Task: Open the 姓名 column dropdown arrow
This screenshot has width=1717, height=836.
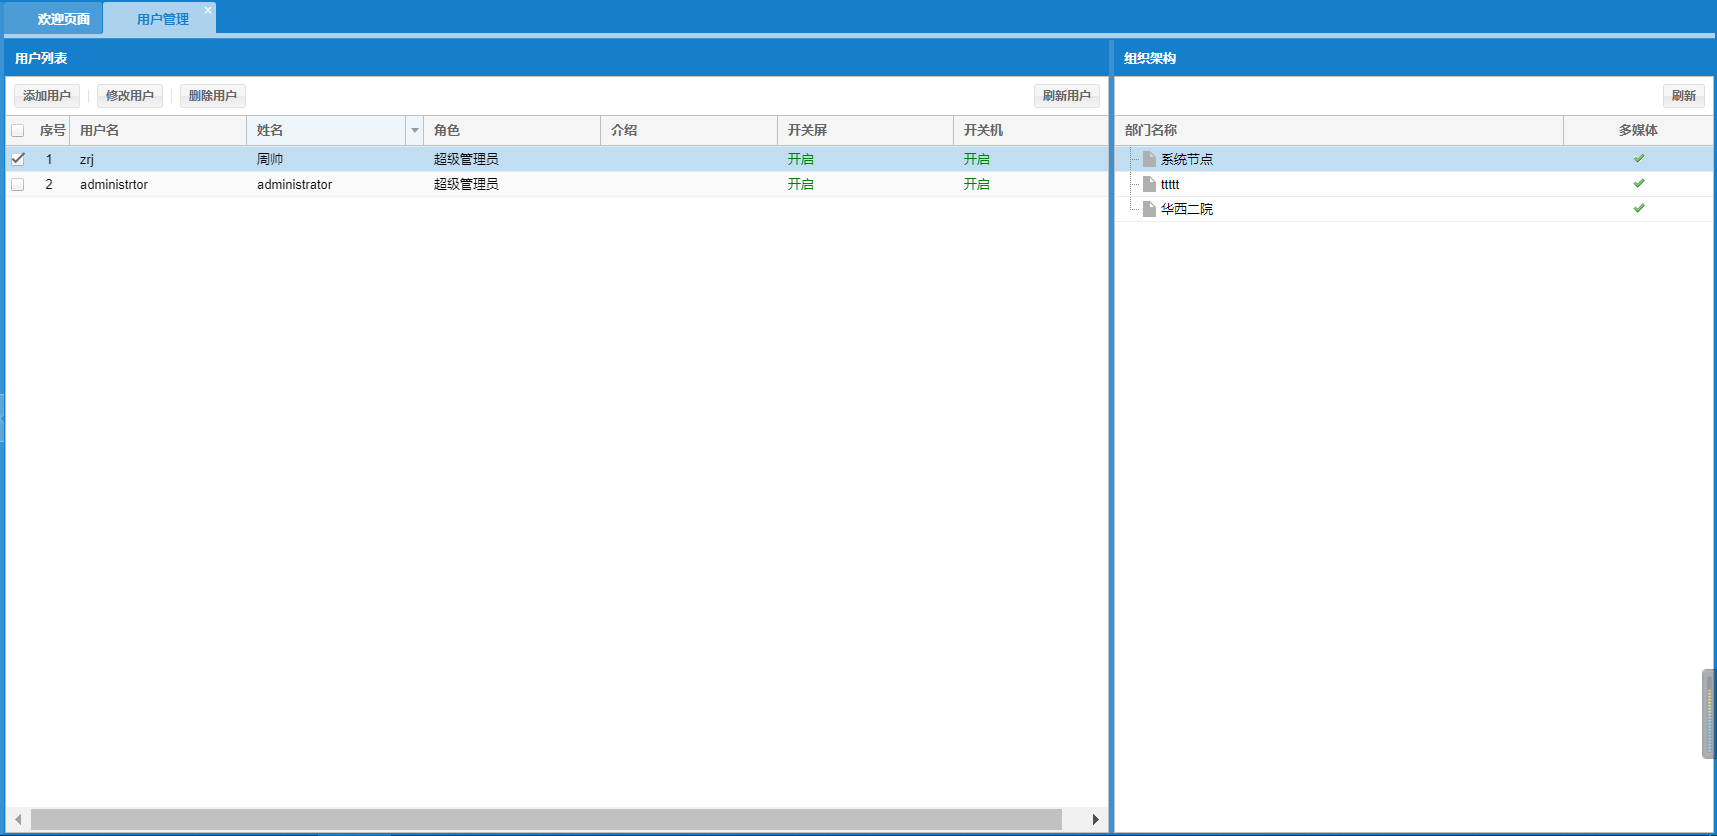Action: pyautogui.click(x=414, y=131)
